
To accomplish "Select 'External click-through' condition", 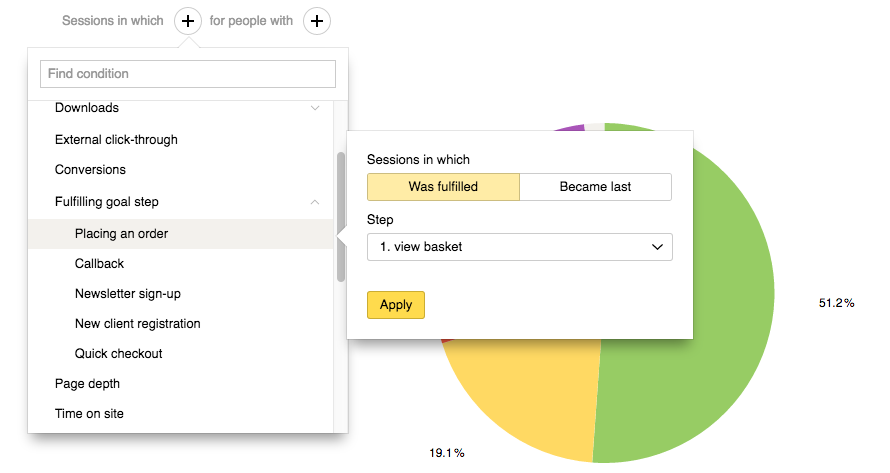I will [x=116, y=140].
